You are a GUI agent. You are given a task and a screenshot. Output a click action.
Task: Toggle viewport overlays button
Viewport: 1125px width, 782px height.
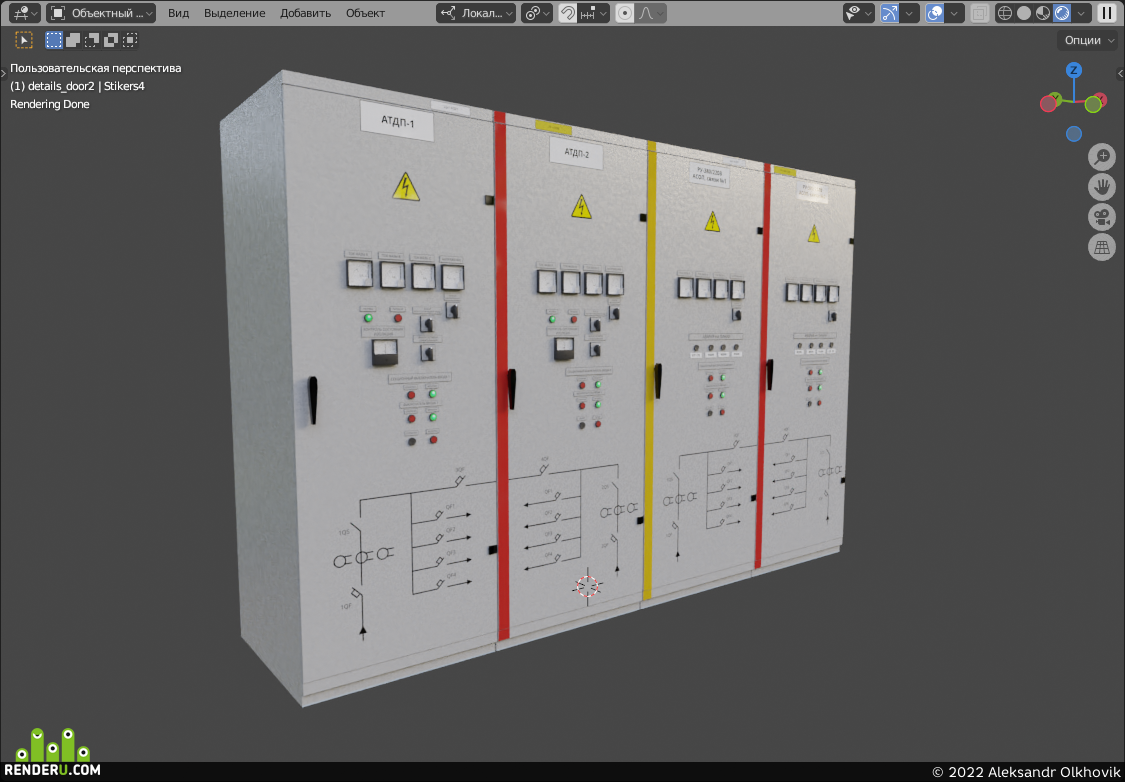point(934,13)
